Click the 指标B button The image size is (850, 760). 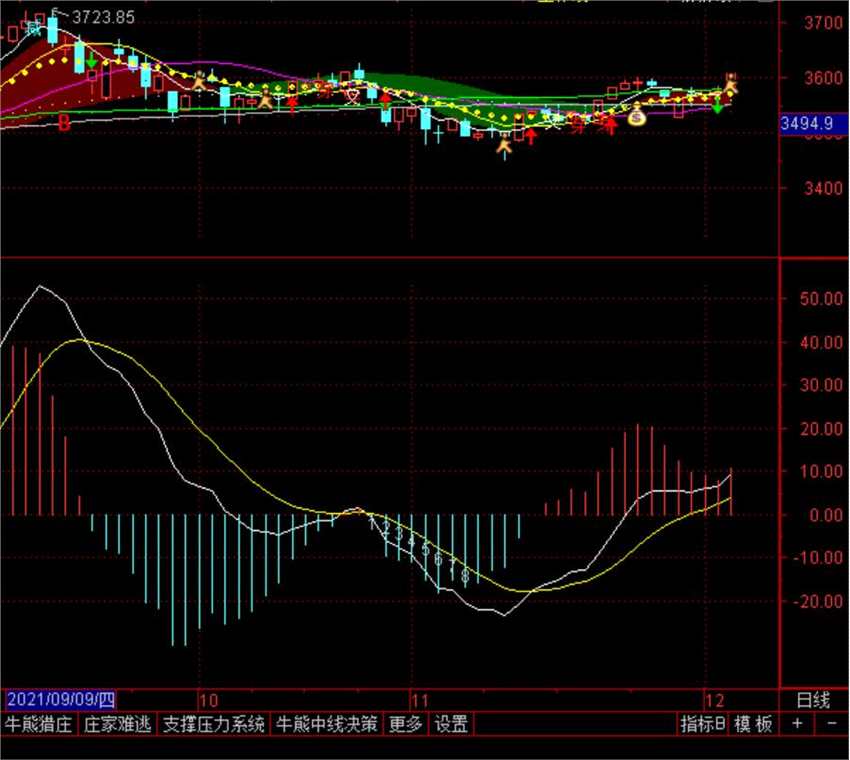(703, 724)
